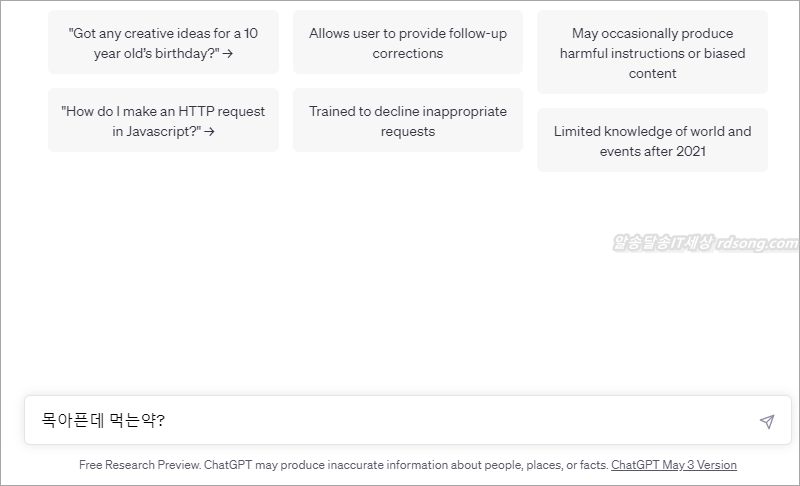This screenshot has height=486, width=800.
Task: Choose the "HTTP request in Javascript" example prompt
Action: tap(163, 121)
